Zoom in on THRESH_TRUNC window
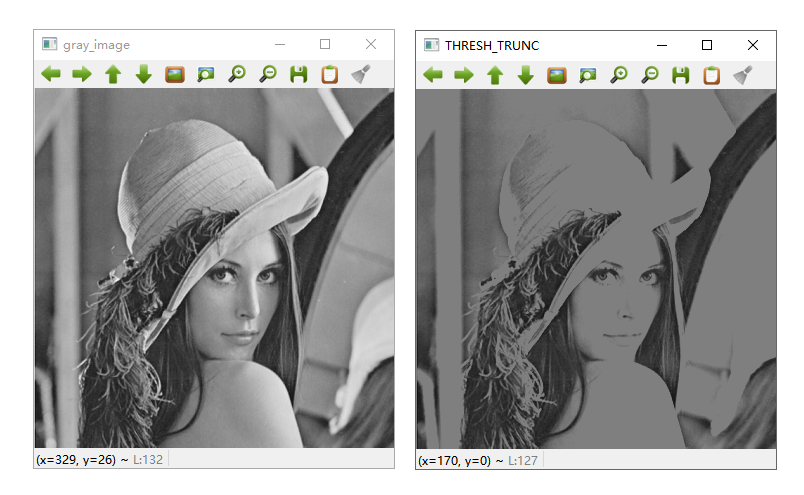804x495 pixels. (x=619, y=75)
